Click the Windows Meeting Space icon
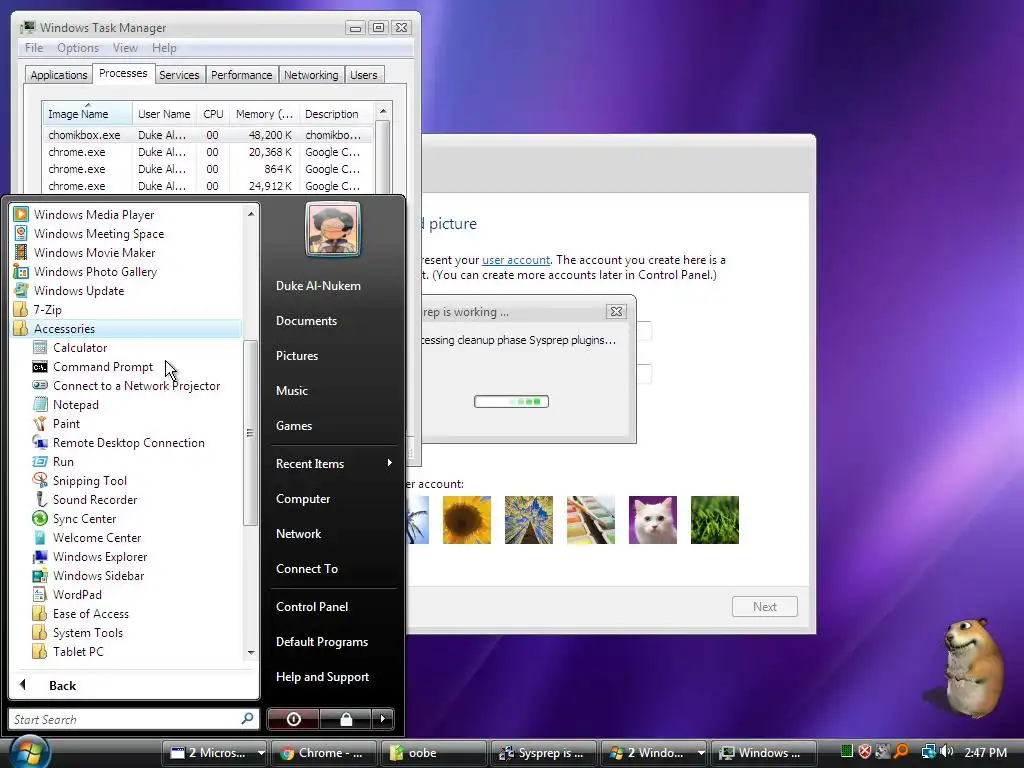The image size is (1024, 768). click(x=21, y=233)
